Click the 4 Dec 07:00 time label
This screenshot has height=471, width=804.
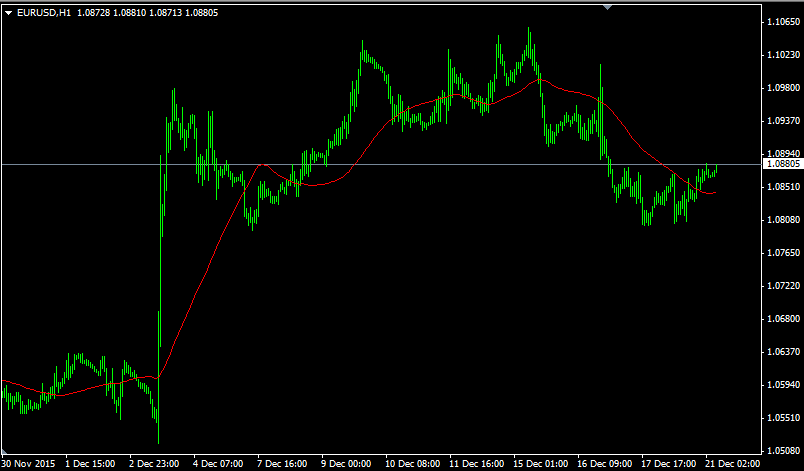pyautogui.click(x=219, y=464)
